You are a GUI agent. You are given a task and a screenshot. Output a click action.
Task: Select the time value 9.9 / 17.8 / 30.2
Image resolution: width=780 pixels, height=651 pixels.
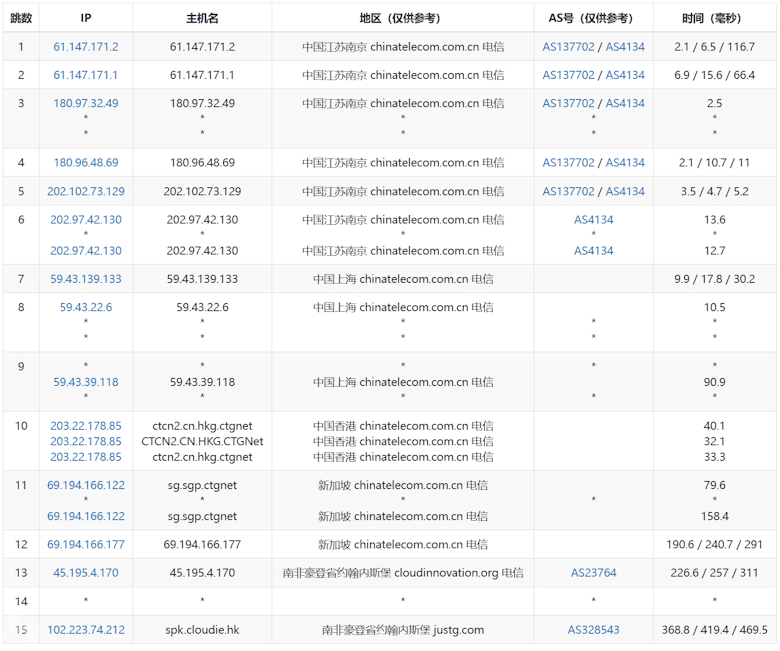(714, 279)
